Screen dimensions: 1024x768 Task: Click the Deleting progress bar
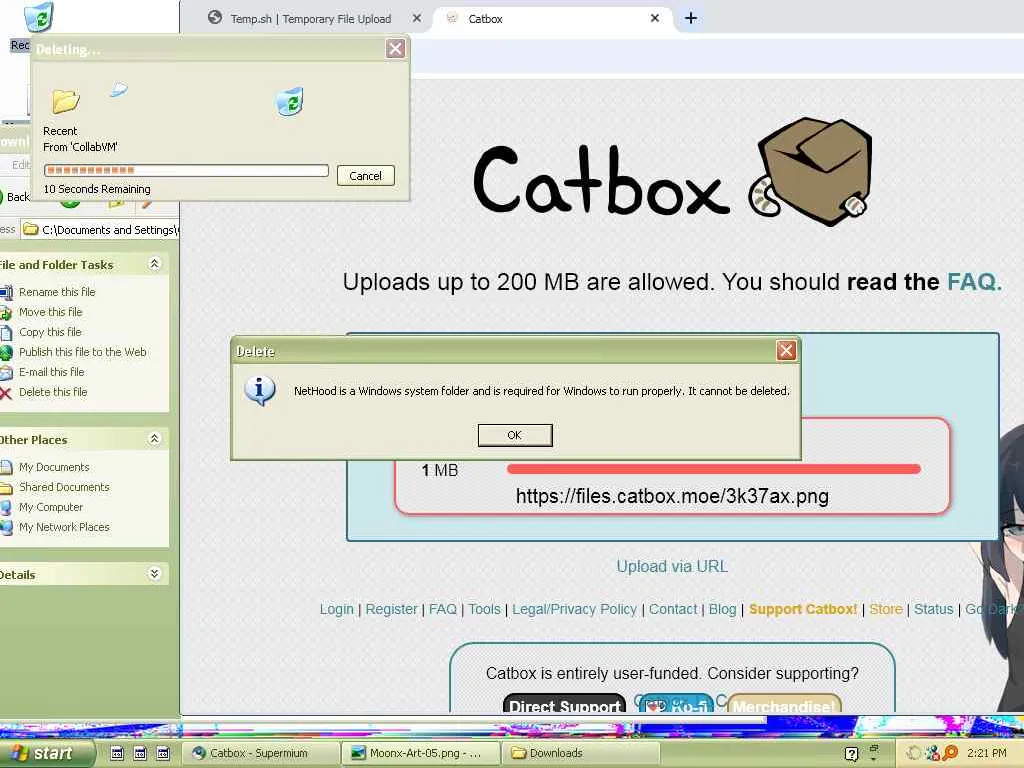(186, 170)
